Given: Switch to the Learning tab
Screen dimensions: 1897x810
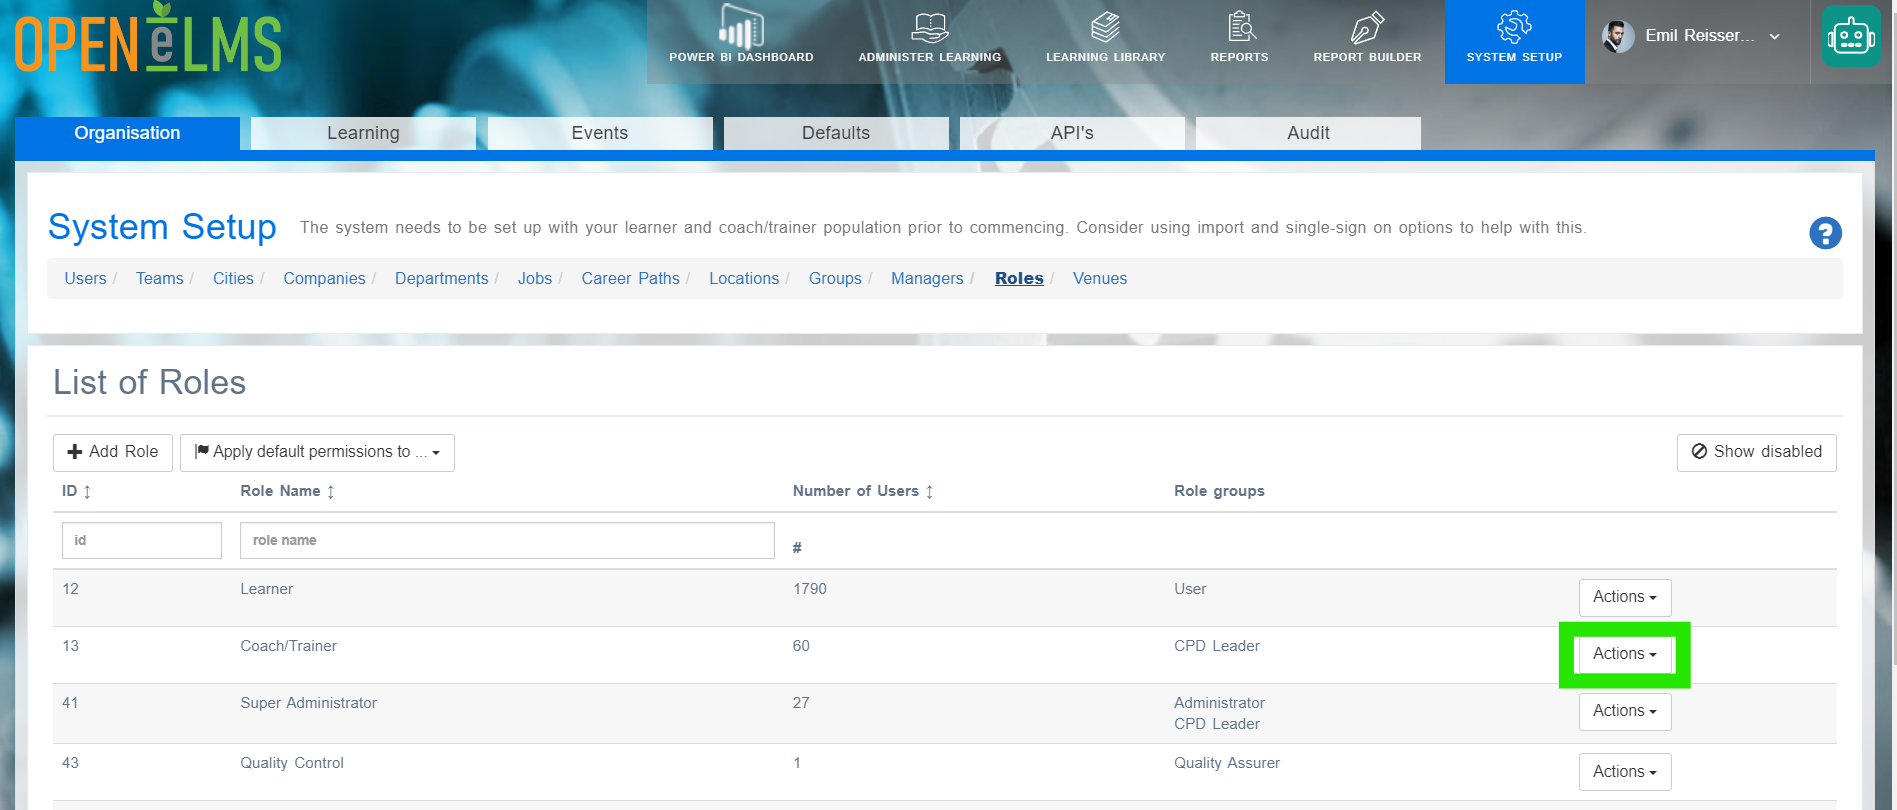Looking at the screenshot, I should 363,133.
